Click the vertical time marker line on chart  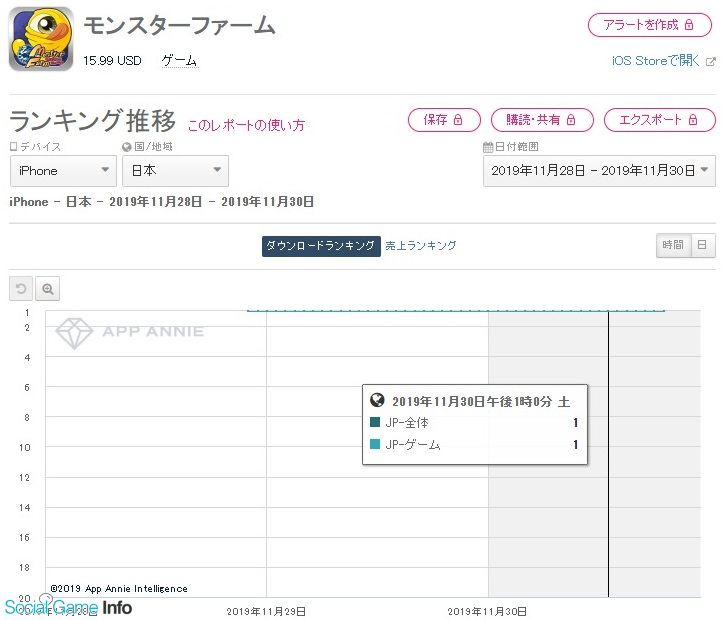tap(608, 454)
